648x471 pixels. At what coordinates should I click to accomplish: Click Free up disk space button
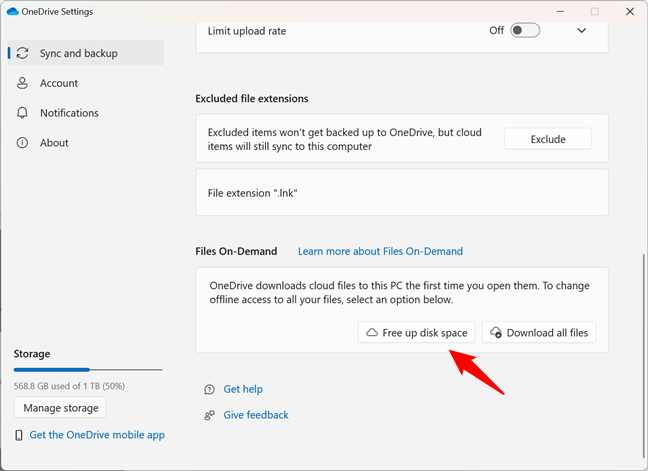pos(416,332)
